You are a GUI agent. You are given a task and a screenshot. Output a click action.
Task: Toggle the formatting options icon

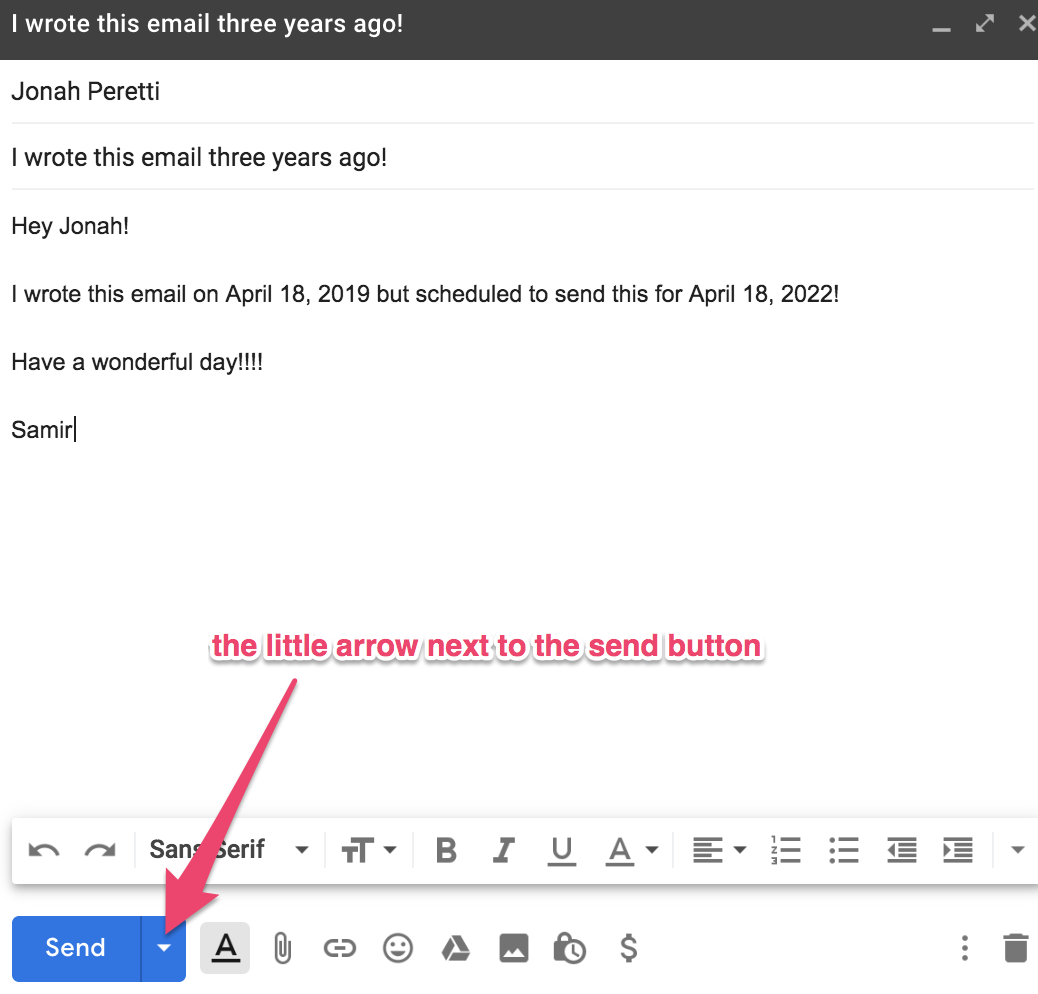(x=225, y=948)
